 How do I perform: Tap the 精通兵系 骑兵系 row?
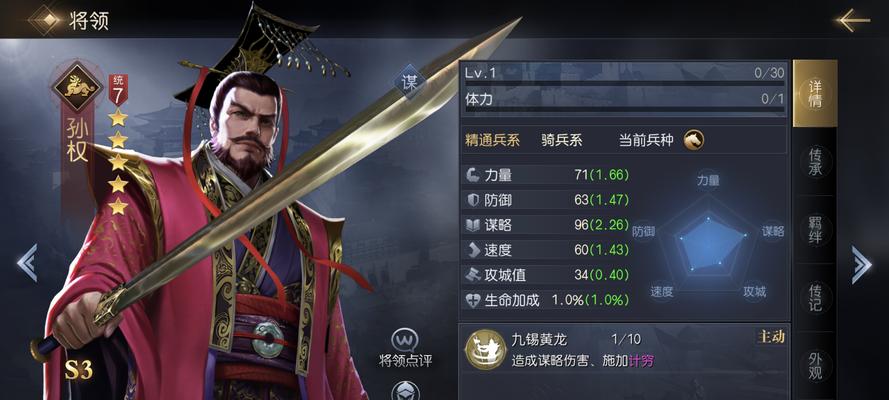(x=623, y=140)
